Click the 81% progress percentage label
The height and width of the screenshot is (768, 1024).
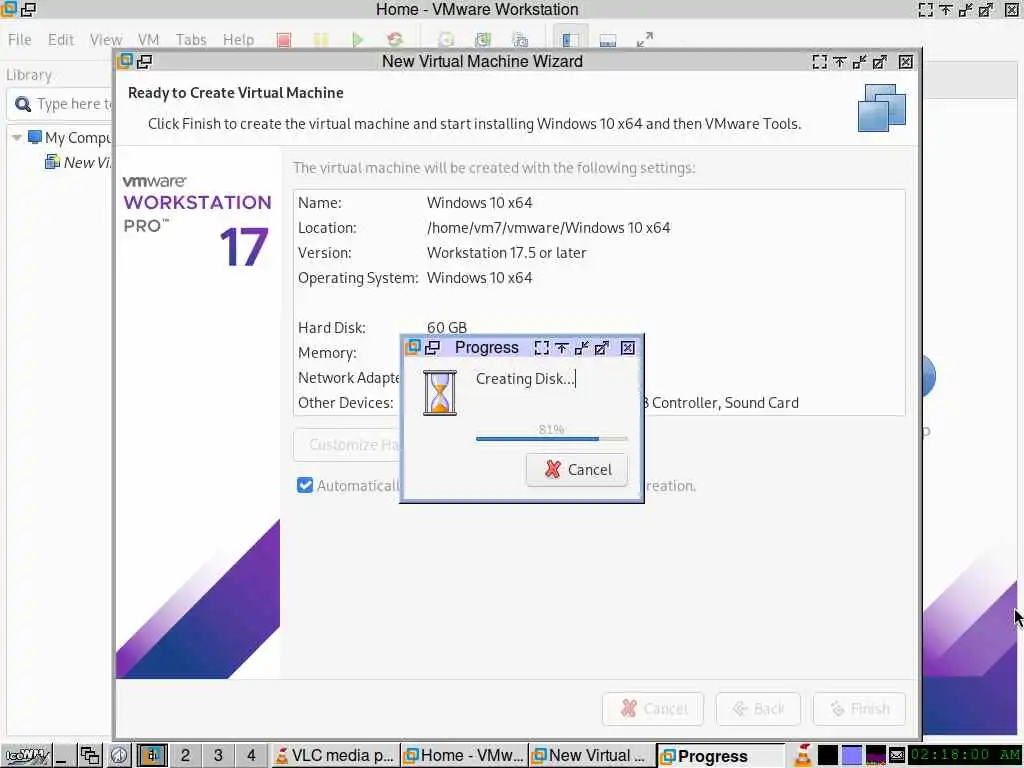point(551,429)
